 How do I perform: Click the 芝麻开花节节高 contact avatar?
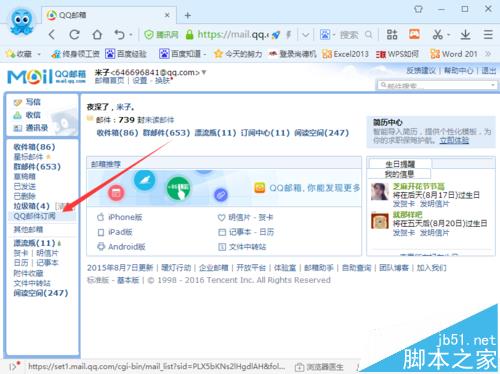[x=380, y=191]
